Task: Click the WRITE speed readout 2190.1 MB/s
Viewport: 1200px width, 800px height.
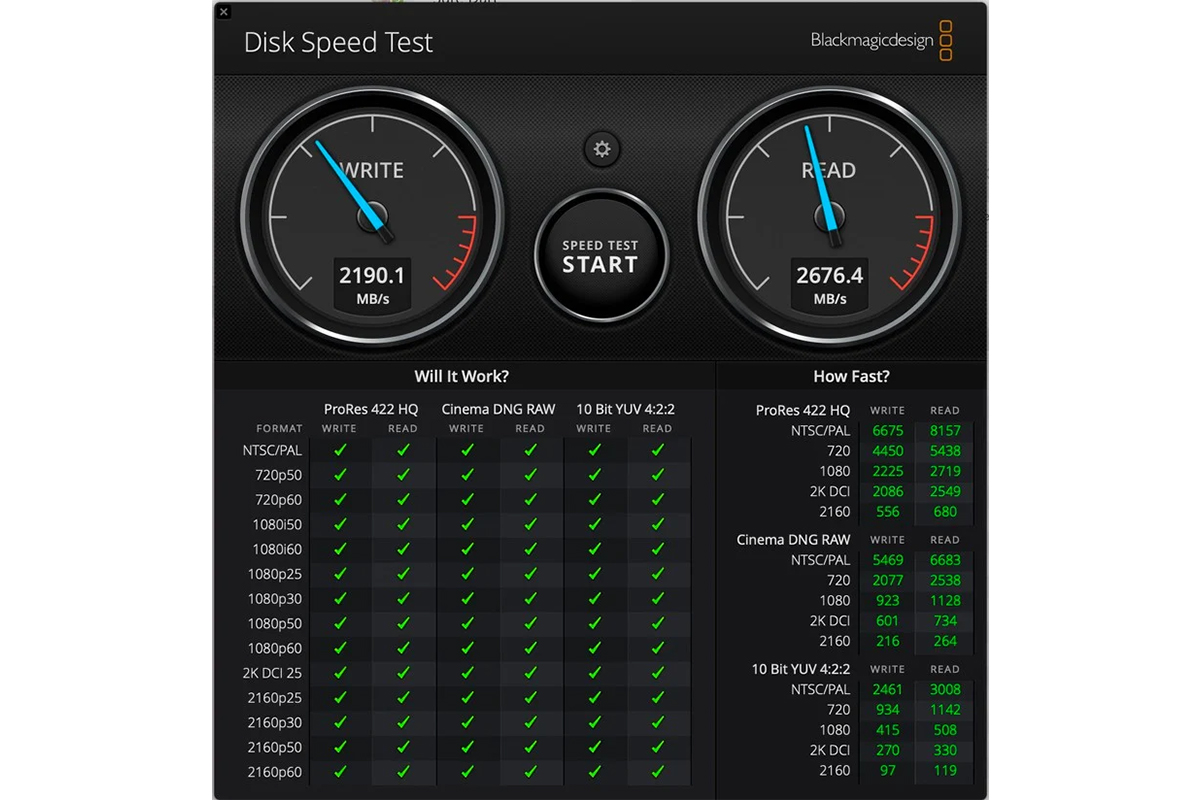Action: [372, 284]
